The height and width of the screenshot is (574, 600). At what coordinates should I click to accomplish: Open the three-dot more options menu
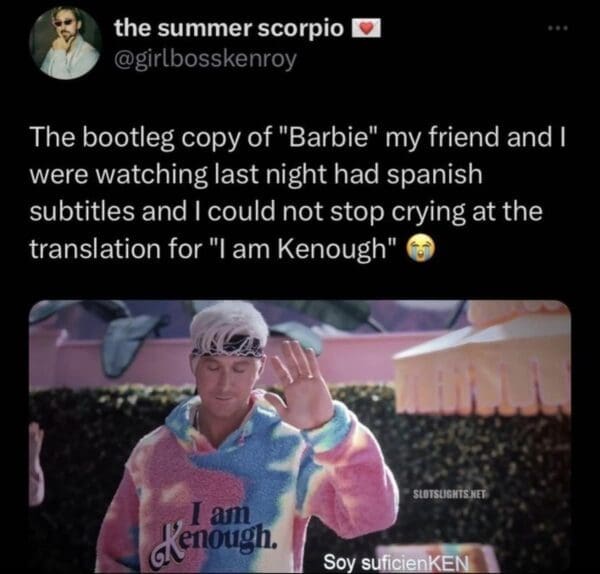(x=558, y=28)
